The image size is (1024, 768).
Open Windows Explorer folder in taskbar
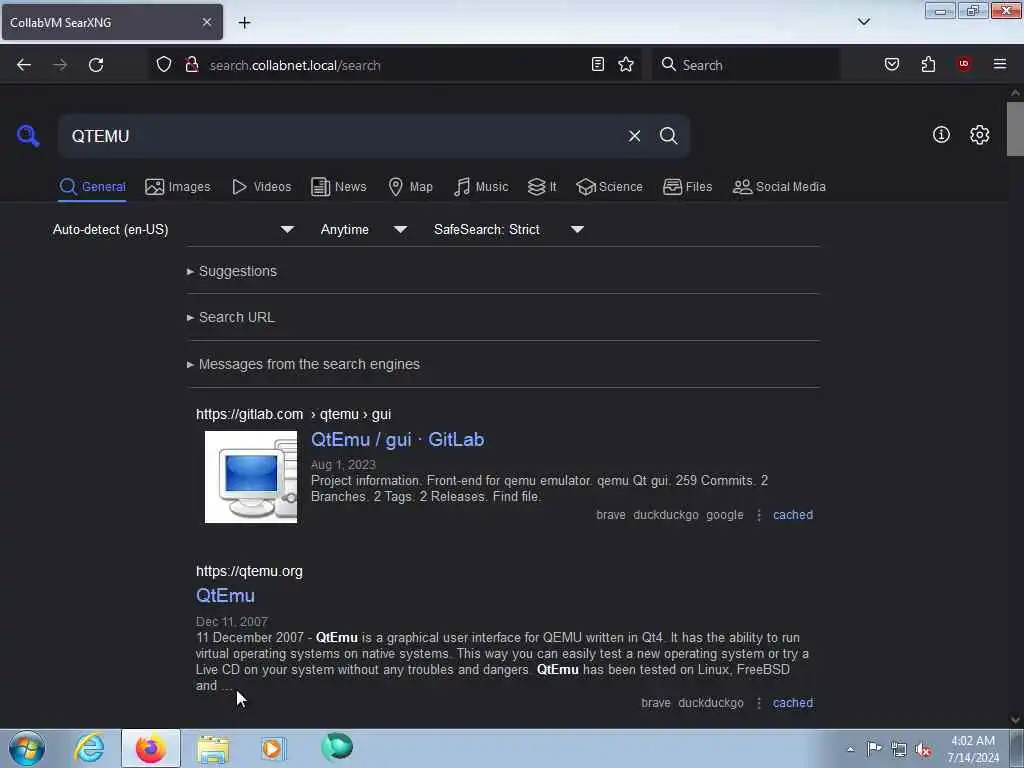click(x=213, y=748)
